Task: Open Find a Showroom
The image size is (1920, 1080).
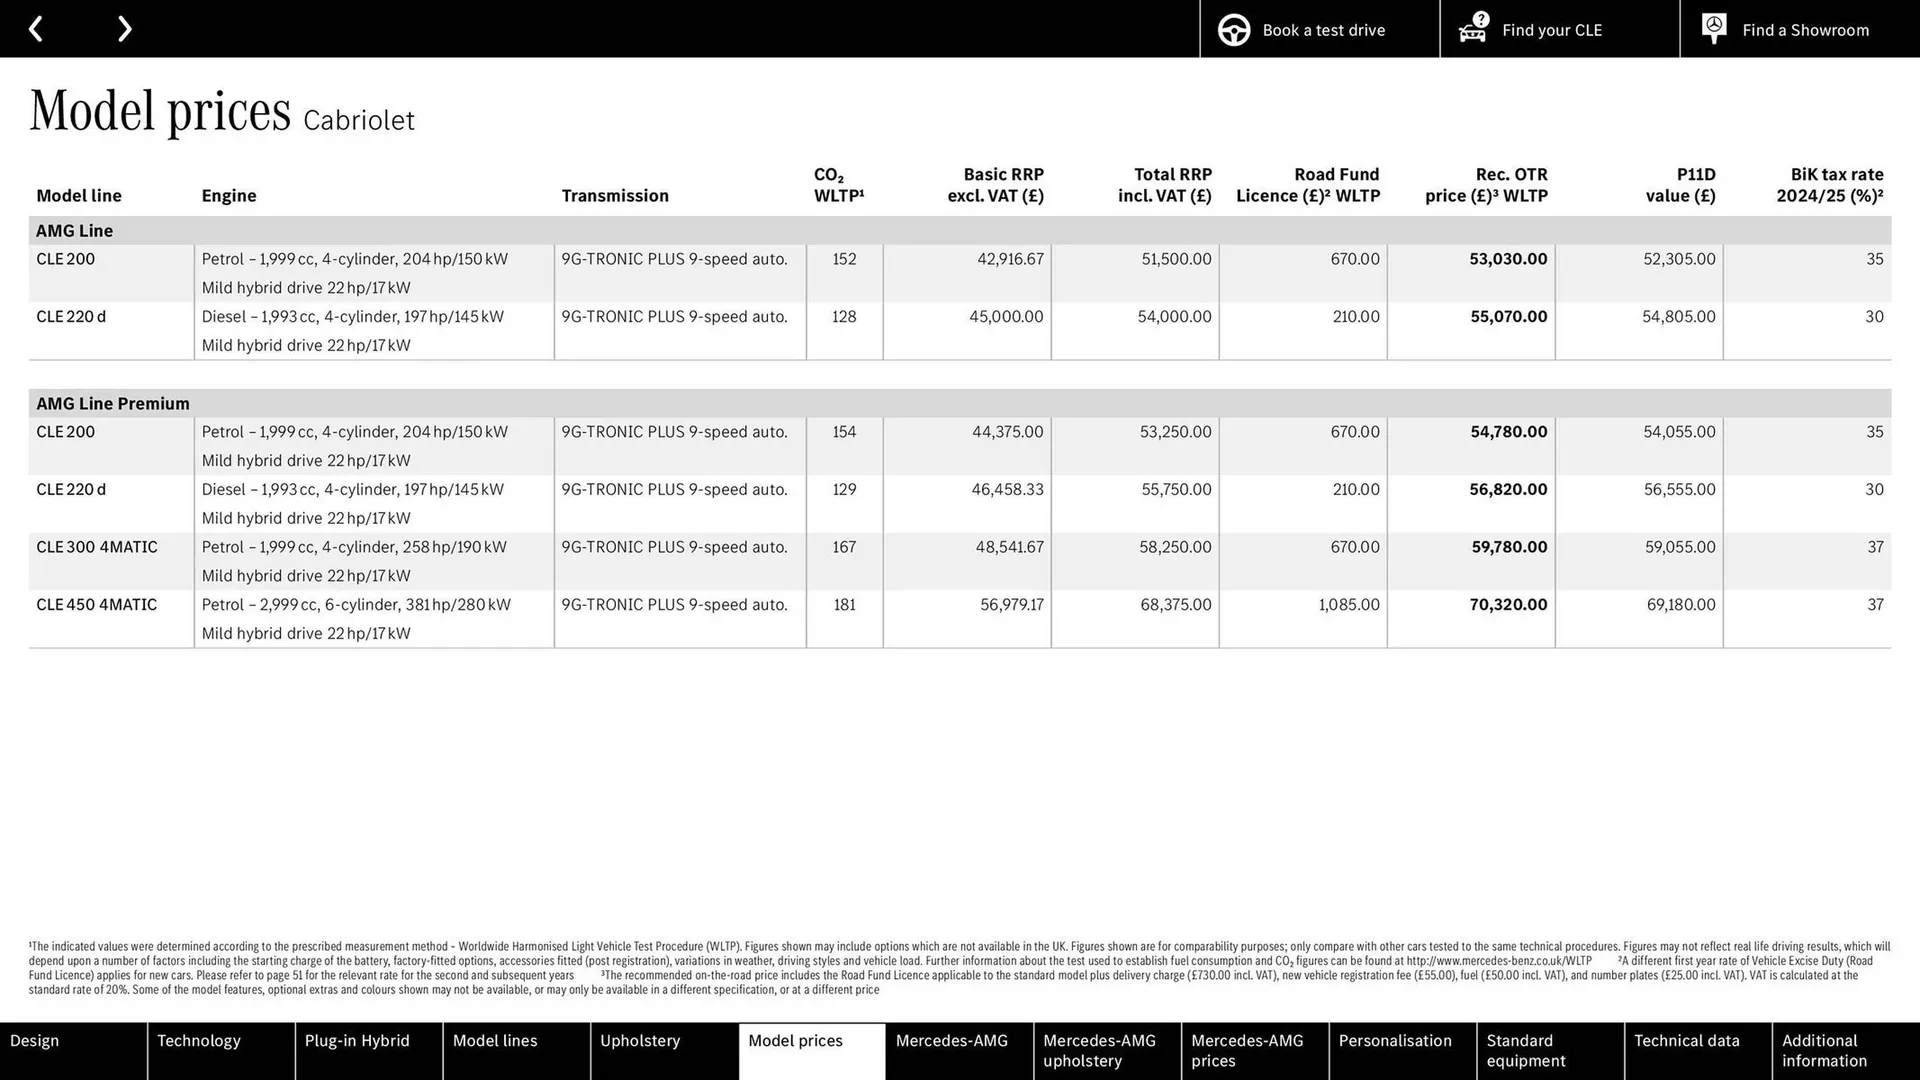Action: tap(1805, 29)
